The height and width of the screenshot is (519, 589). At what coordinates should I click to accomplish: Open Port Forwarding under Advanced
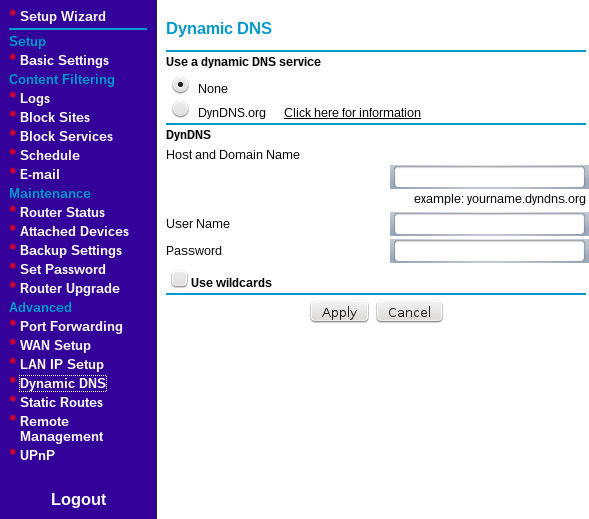(x=71, y=326)
